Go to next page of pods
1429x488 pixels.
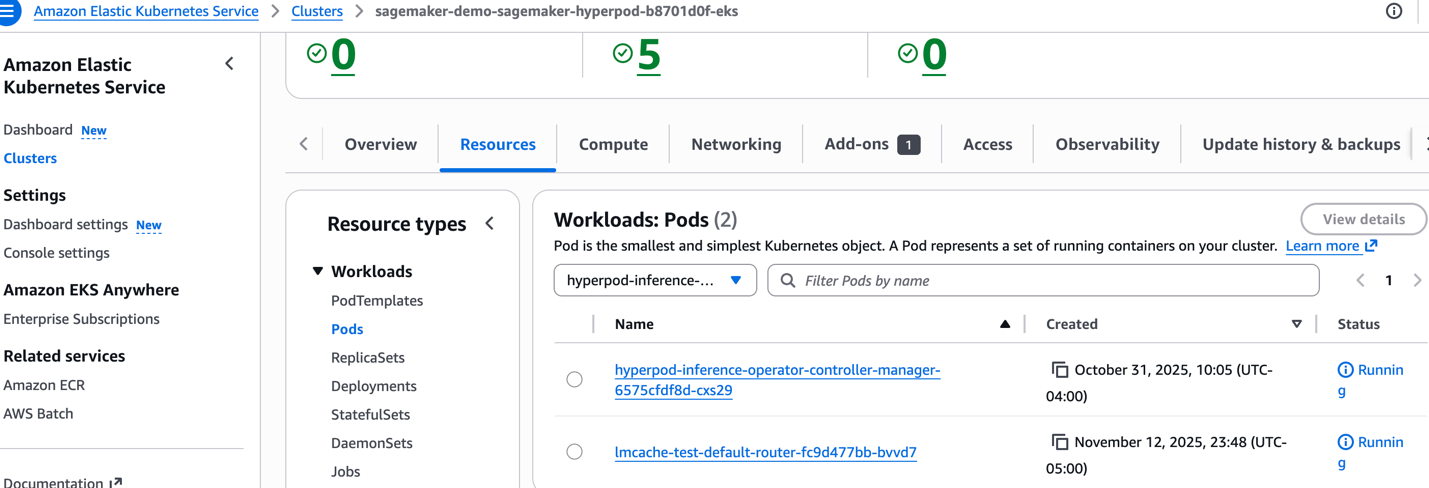[x=1416, y=281]
